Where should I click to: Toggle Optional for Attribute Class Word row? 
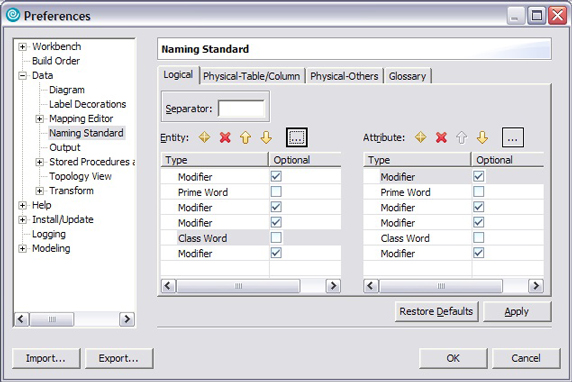pyautogui.click(x=479, y=238)
